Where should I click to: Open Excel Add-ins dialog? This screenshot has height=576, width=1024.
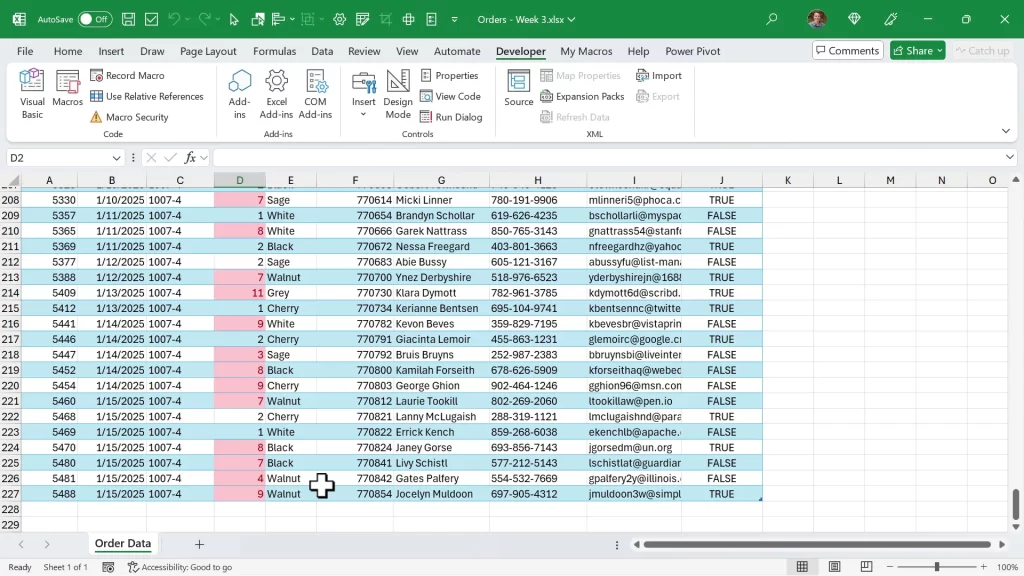pos(276,94)
